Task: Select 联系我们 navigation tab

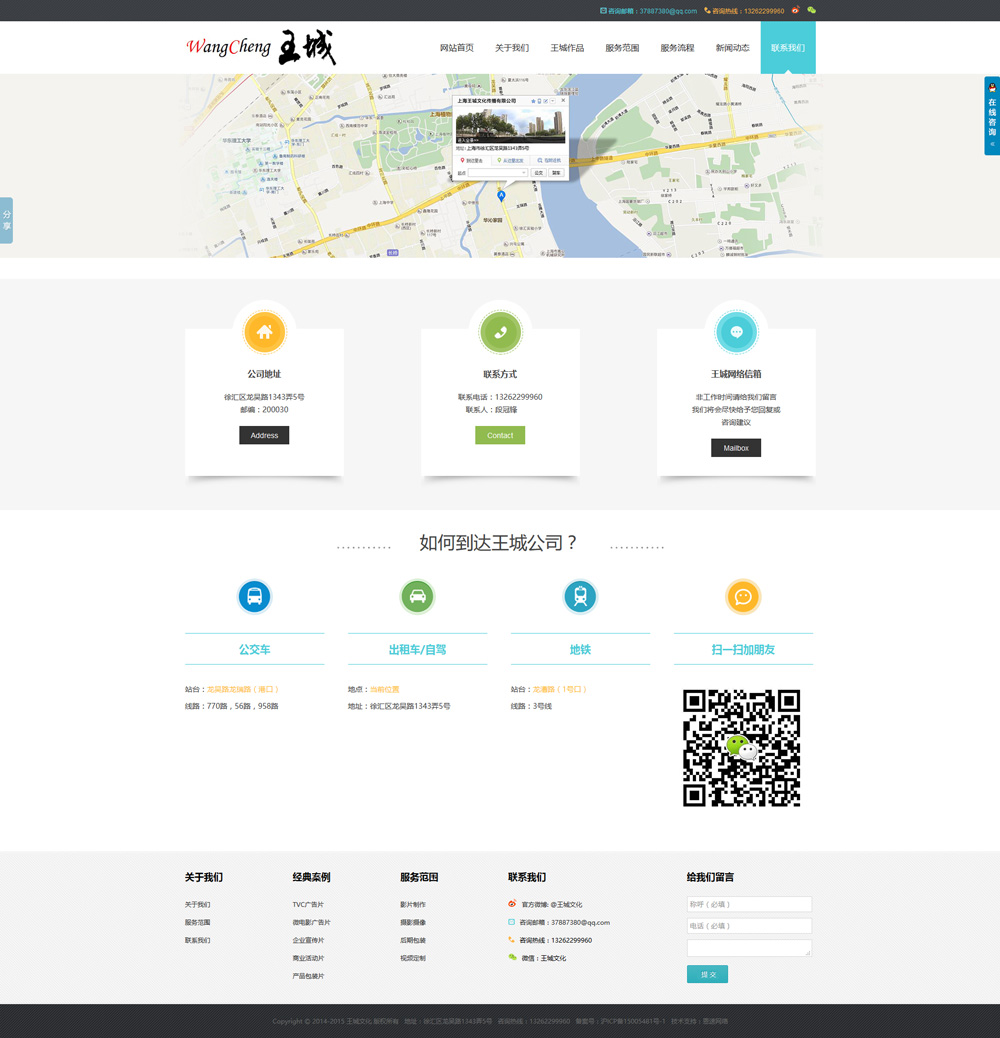Action: tap(788, 48)
